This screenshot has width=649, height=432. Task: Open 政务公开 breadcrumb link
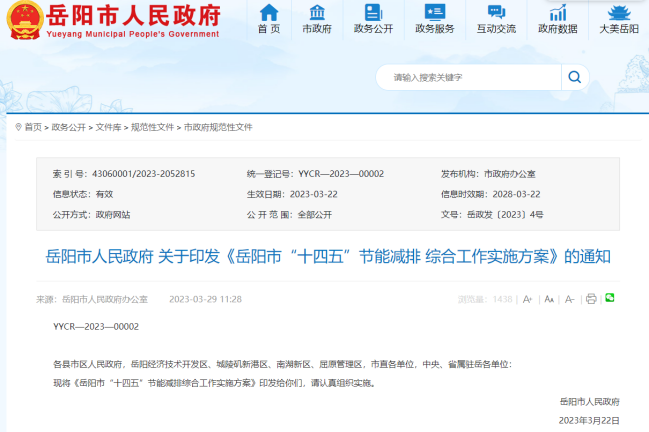tap(69, 127)
